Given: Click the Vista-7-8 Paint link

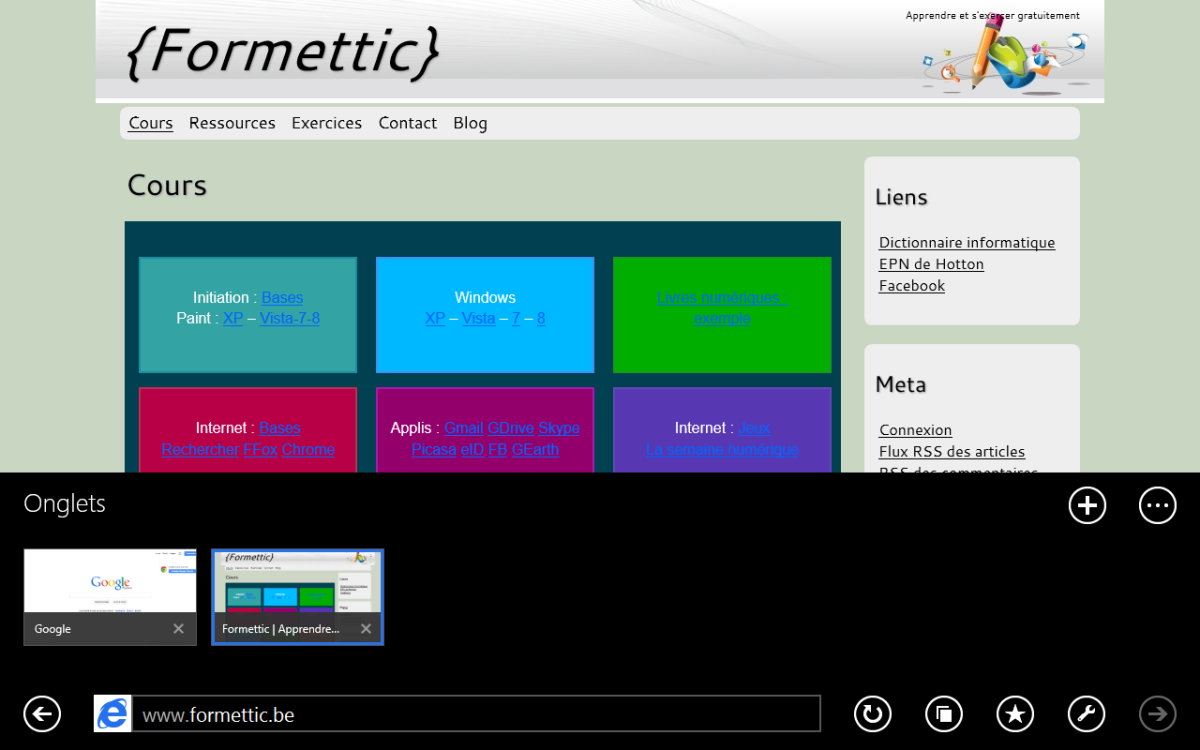Looking at the screenshot, I should 289,319.
